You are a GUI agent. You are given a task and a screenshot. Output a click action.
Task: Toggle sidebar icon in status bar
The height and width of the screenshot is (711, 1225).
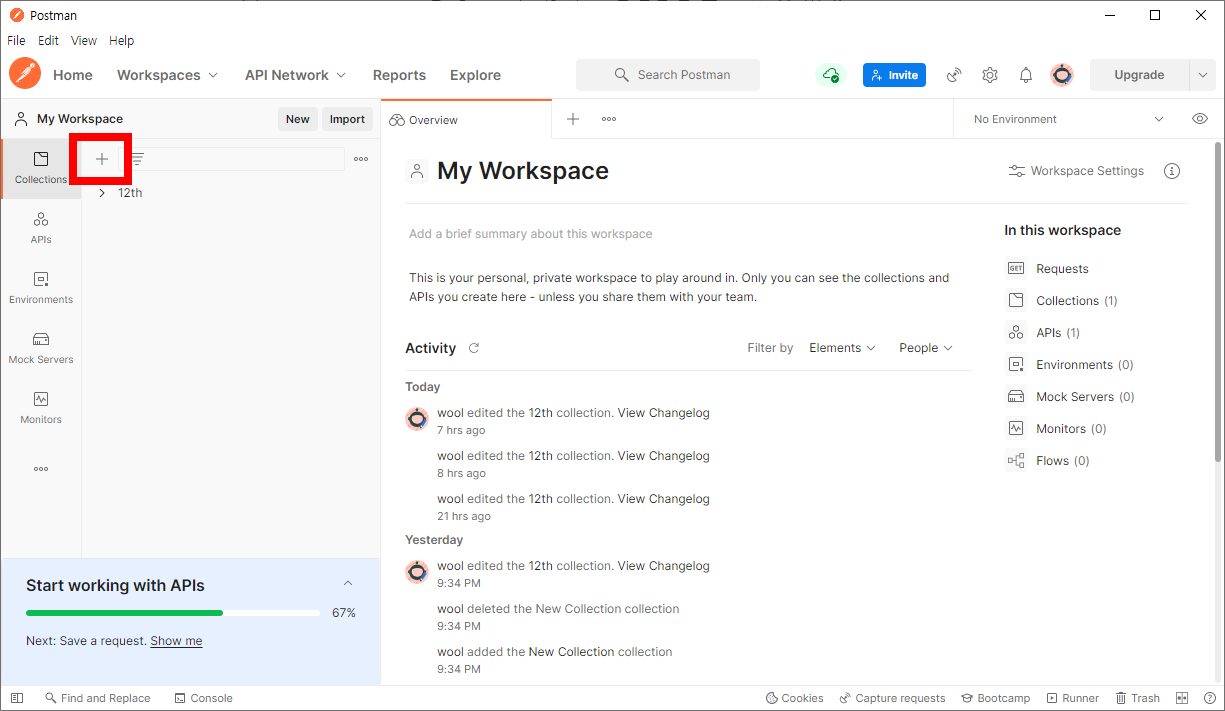pos(17,698)
